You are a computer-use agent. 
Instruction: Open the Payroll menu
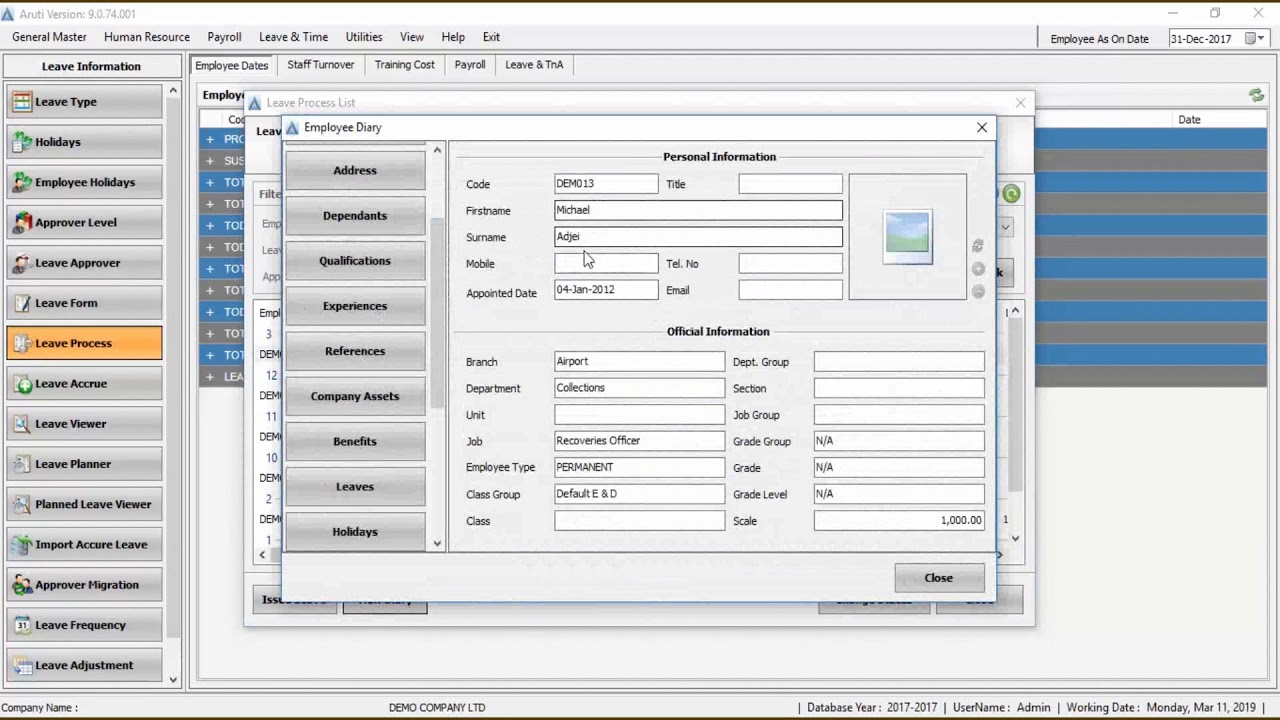[224, 37]
